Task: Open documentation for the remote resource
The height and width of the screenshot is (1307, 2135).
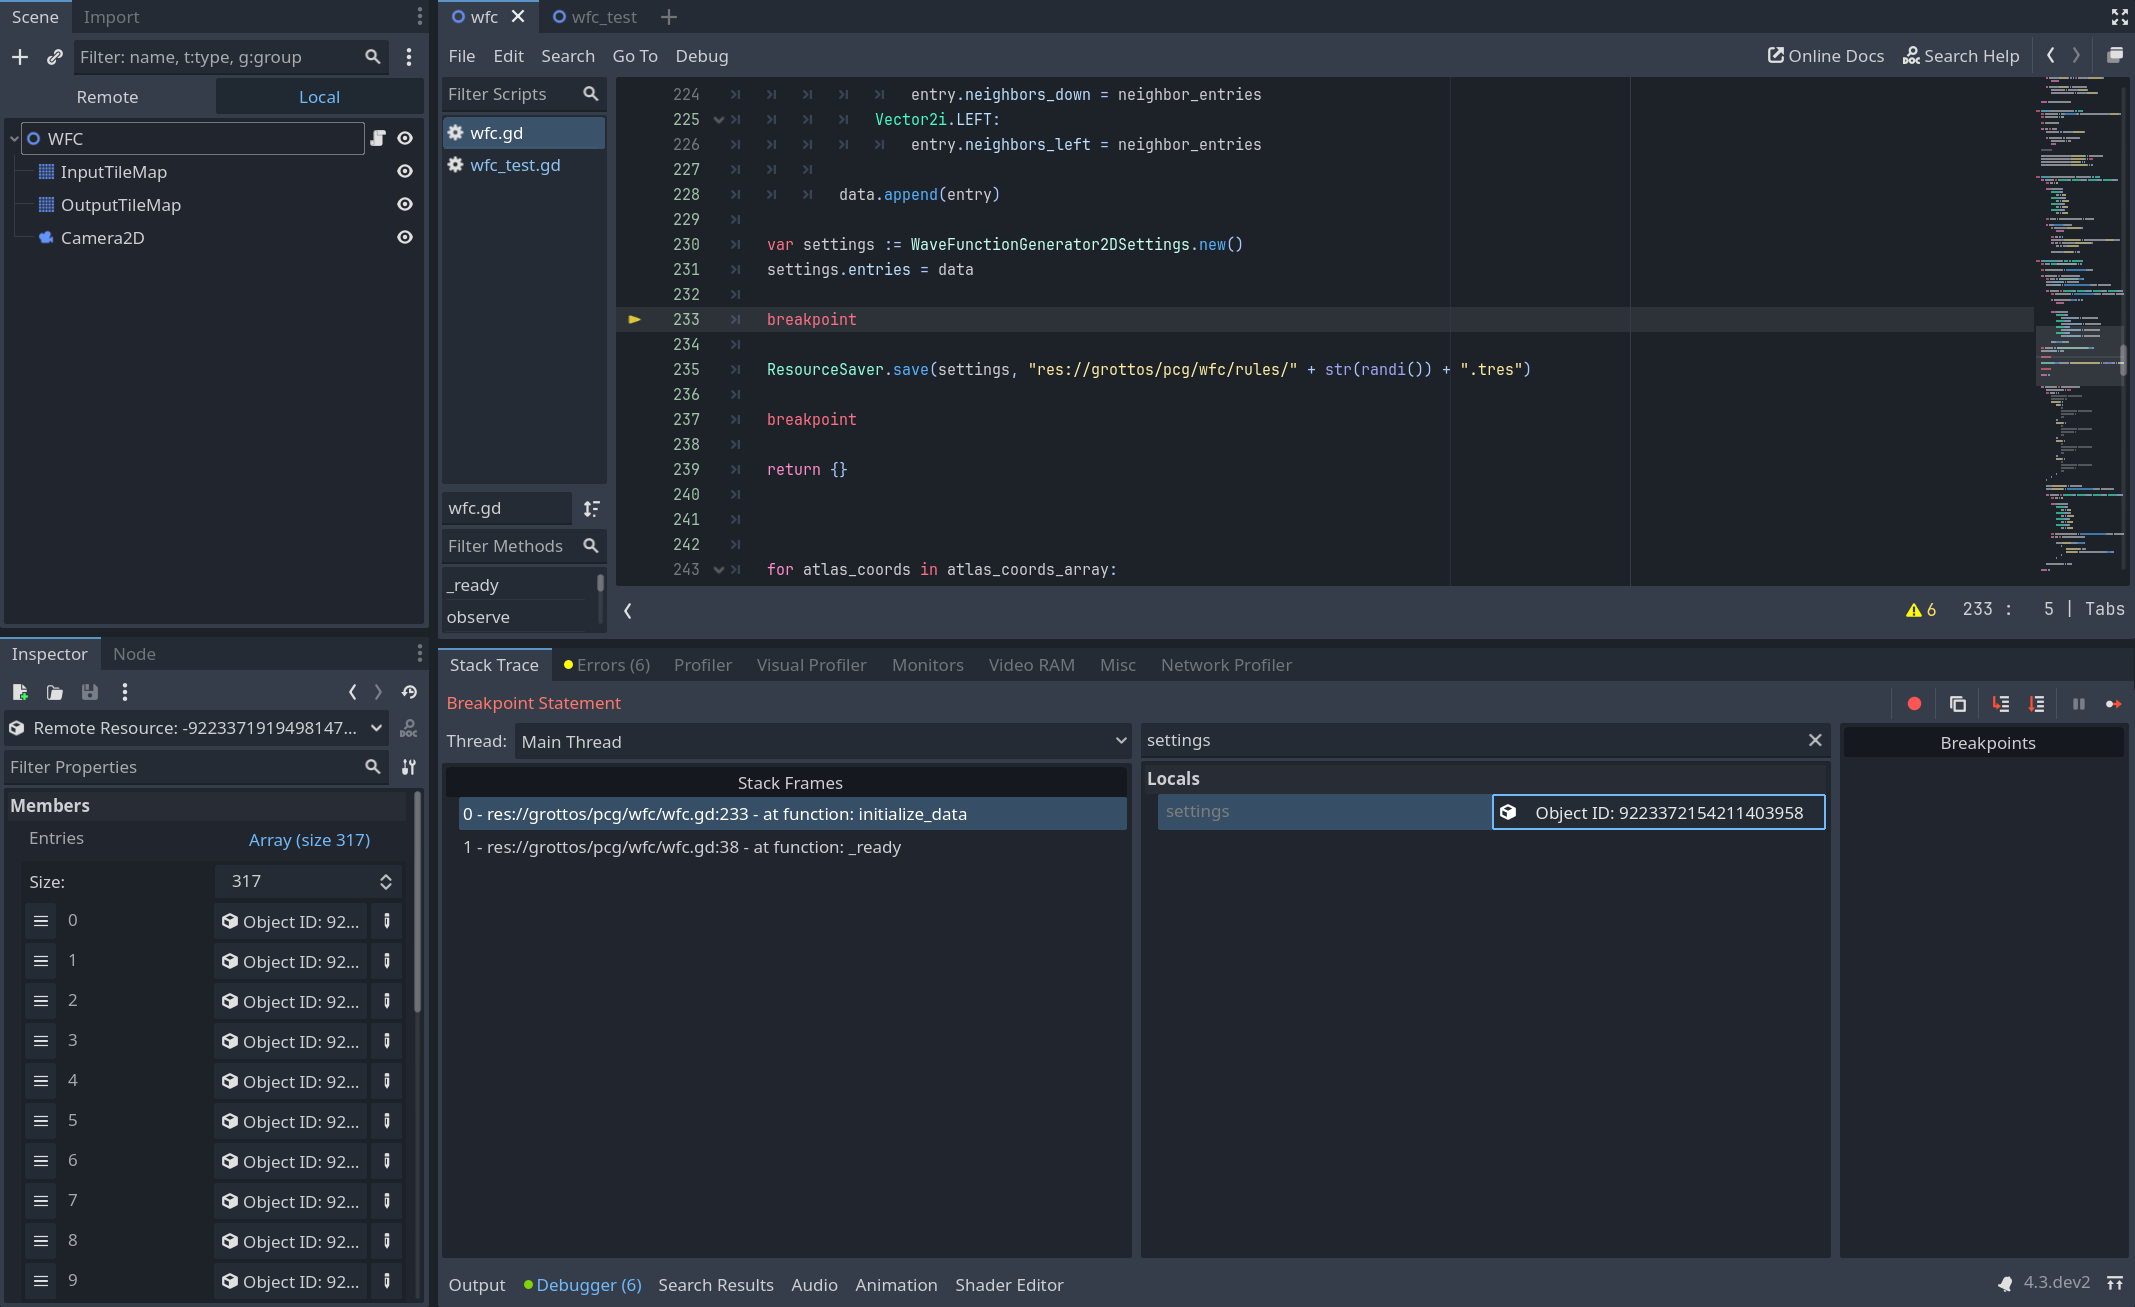Action: [x=408, y=730]
